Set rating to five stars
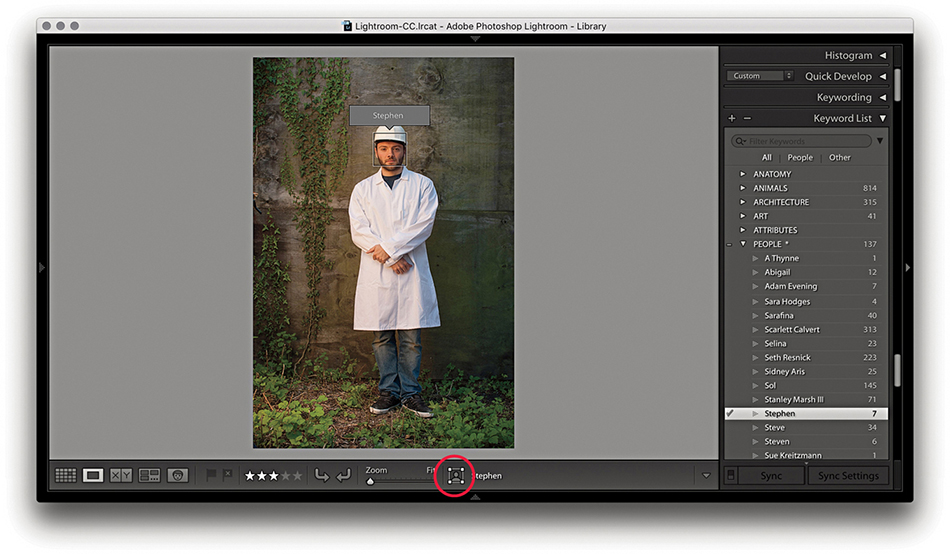The width and height of the screenshot is (950, 554). (x=297, y=476)
